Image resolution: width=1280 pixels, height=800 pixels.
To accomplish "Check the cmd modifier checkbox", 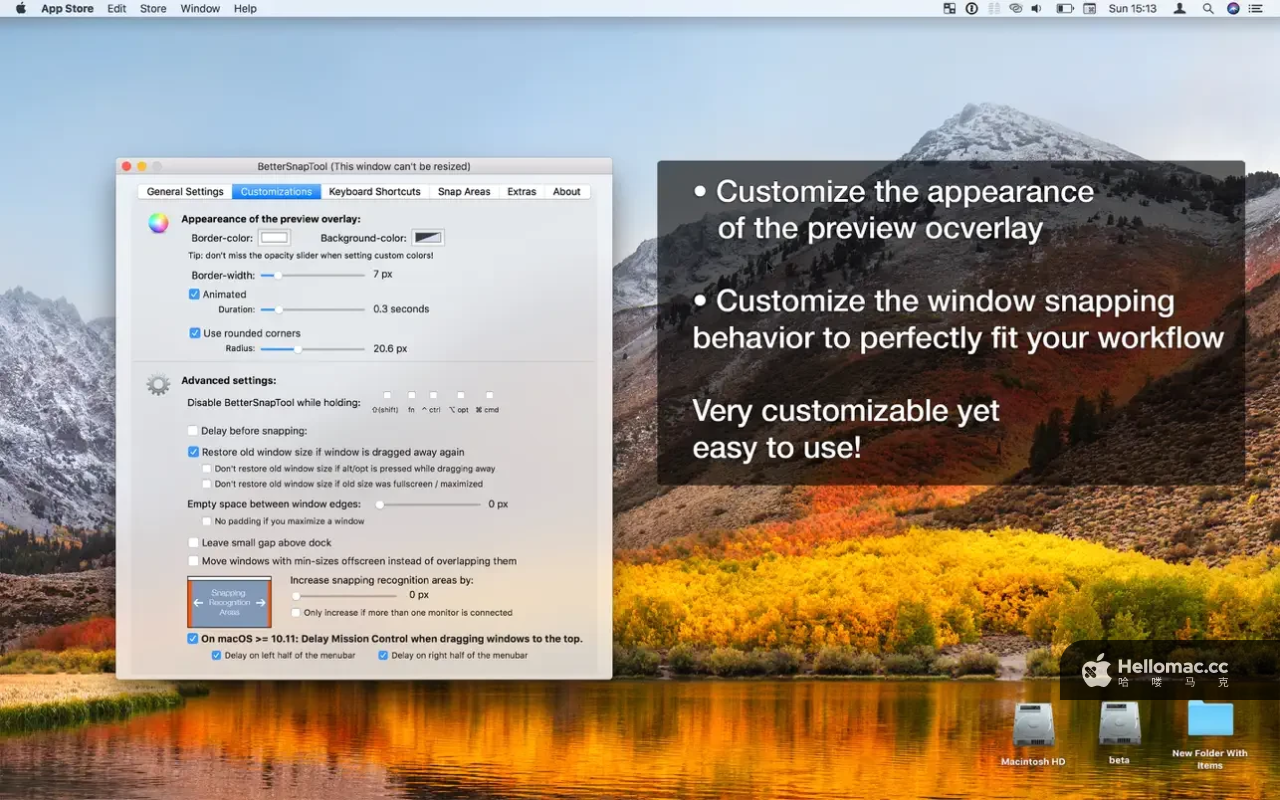I will point(489,395).
